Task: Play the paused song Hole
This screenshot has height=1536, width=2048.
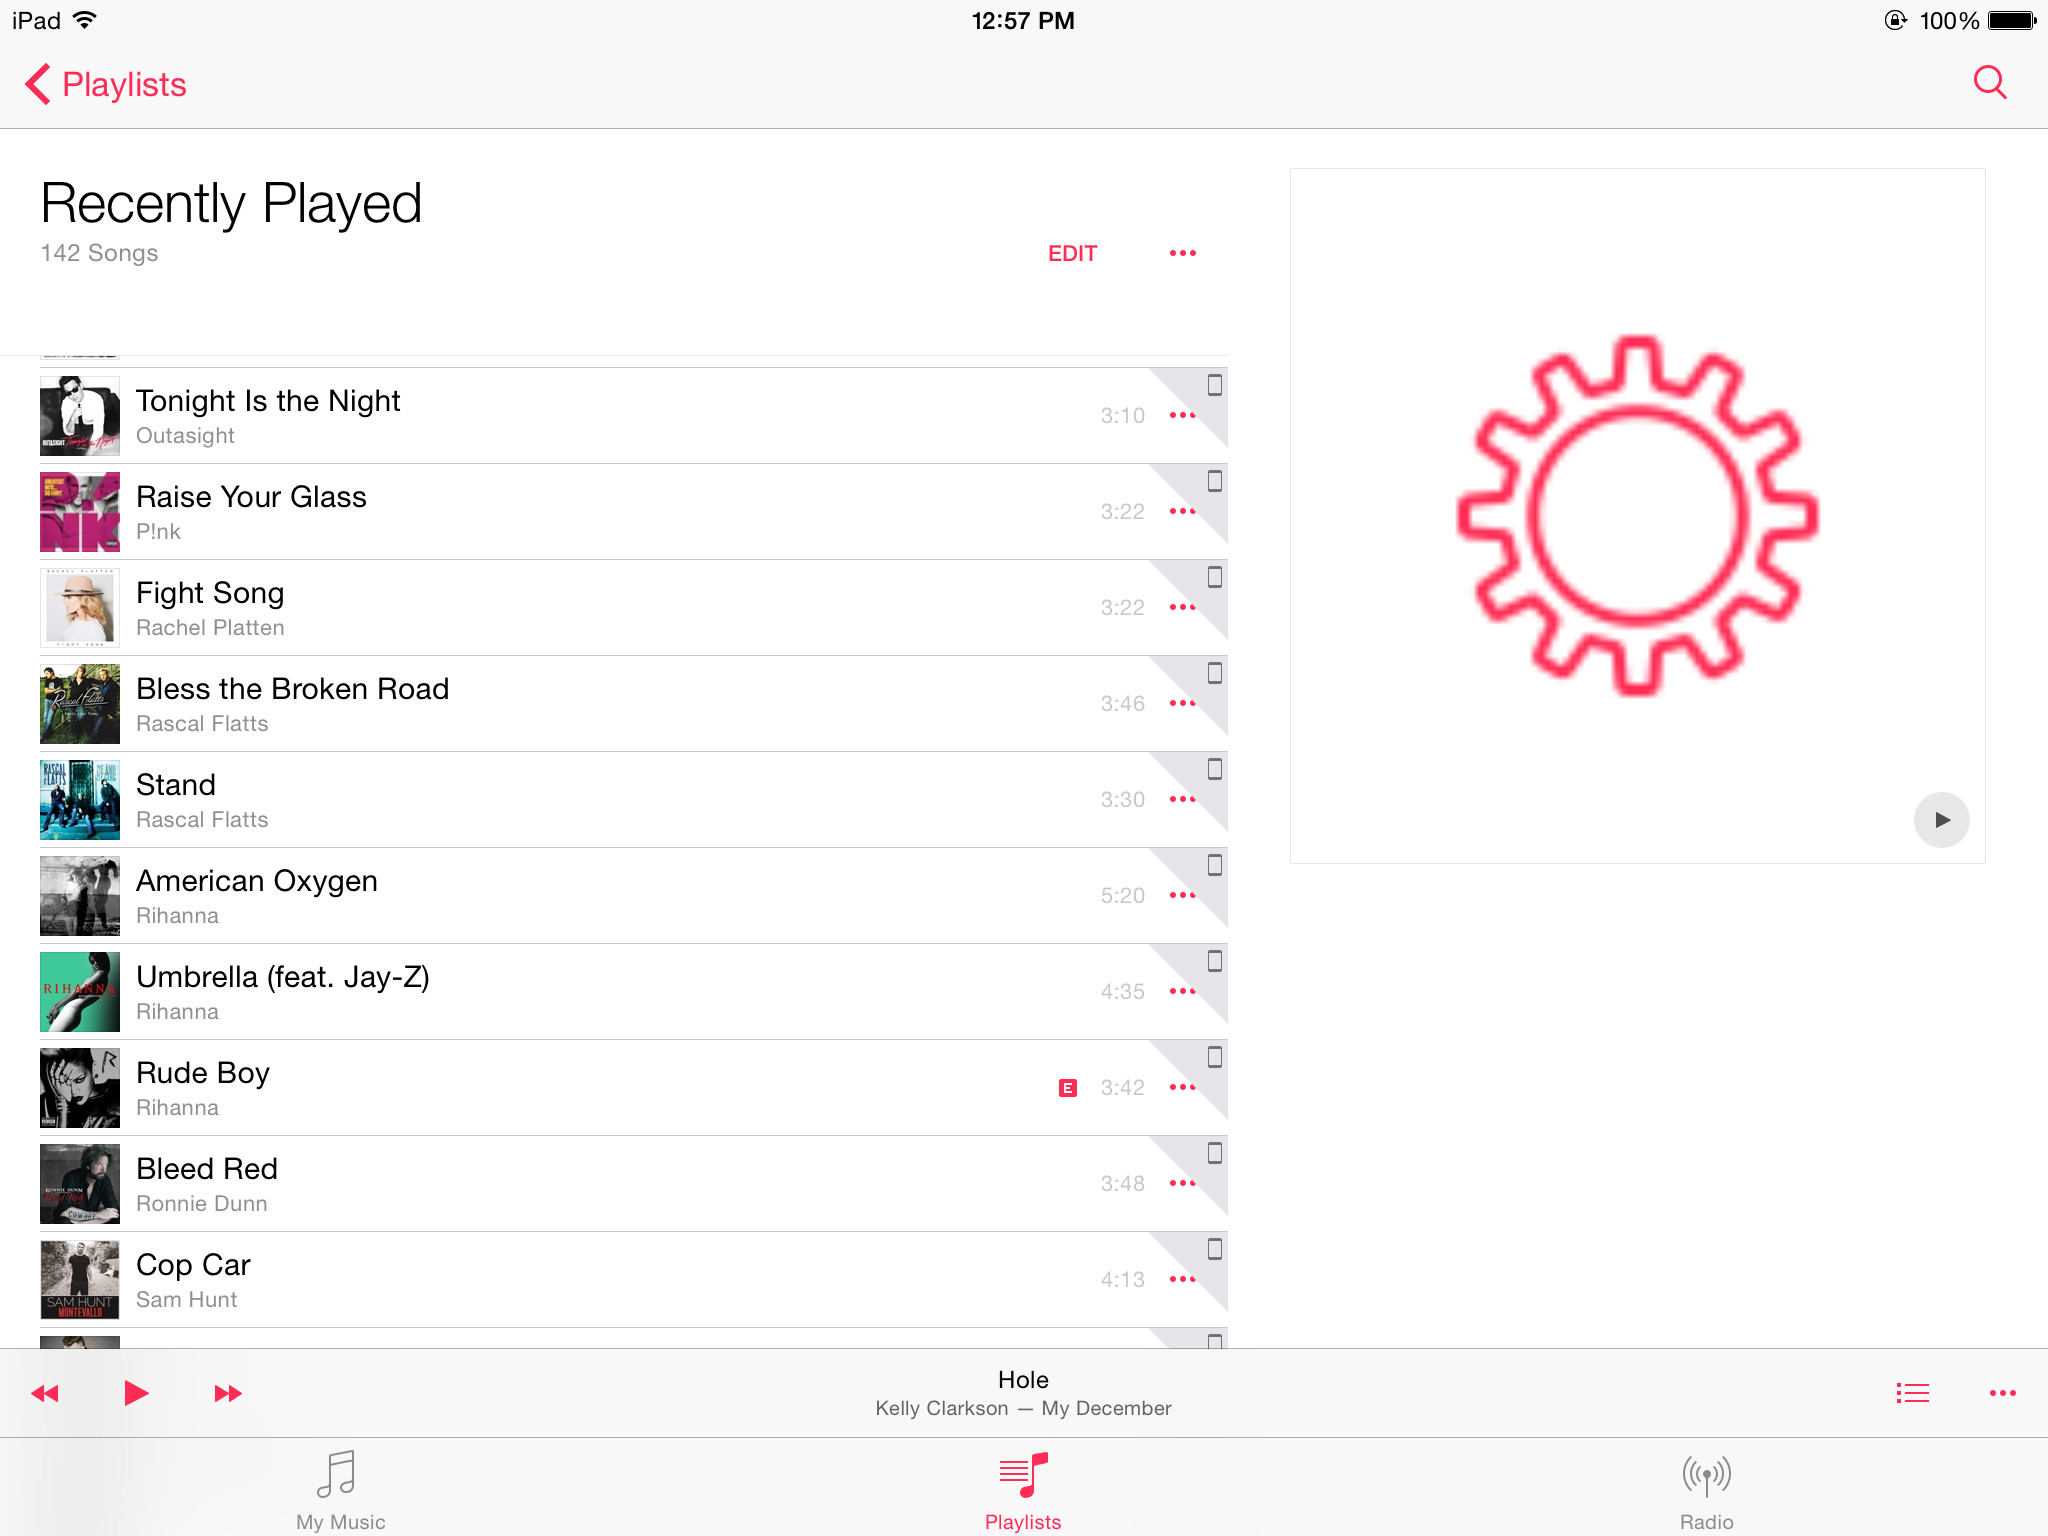Action: tap(136, 1392)
